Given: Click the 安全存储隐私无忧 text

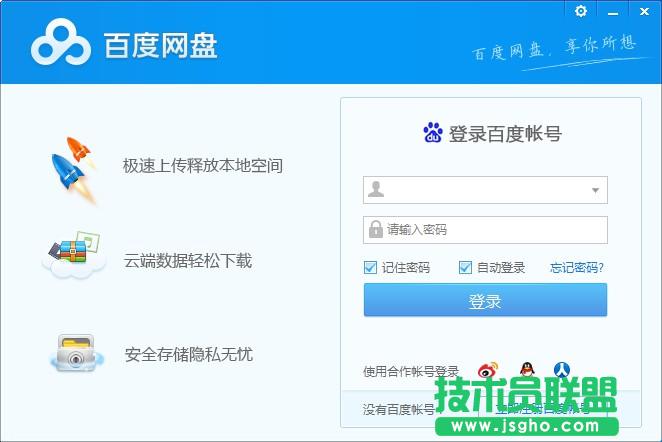Looking at the screenshot, I should (x=188, y=354).
